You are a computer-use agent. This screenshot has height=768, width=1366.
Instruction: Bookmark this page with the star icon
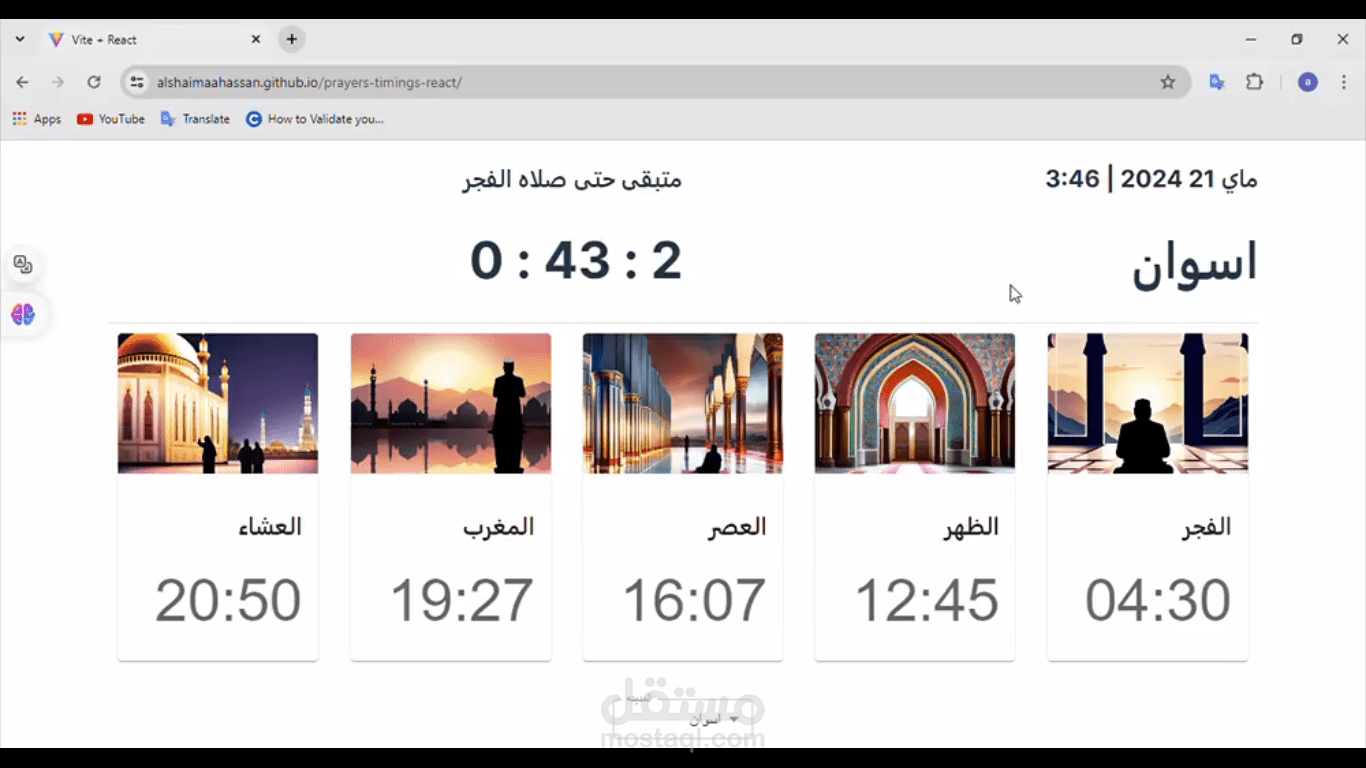(x=1167, y=82)
